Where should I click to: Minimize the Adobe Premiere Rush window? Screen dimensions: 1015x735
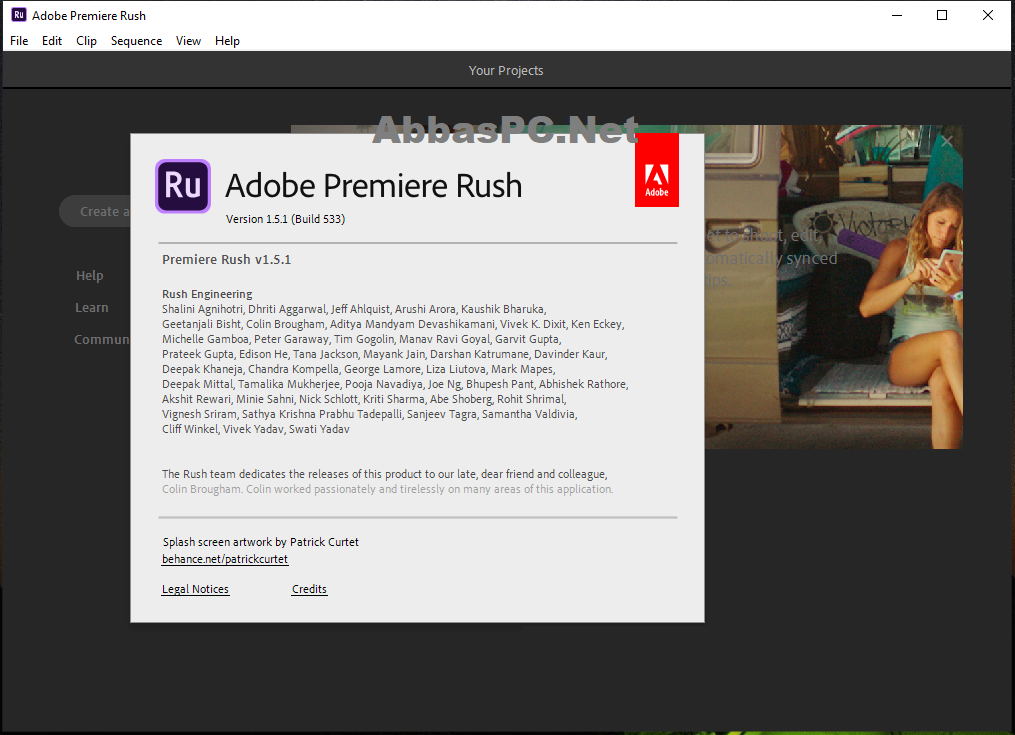[897, 16]
